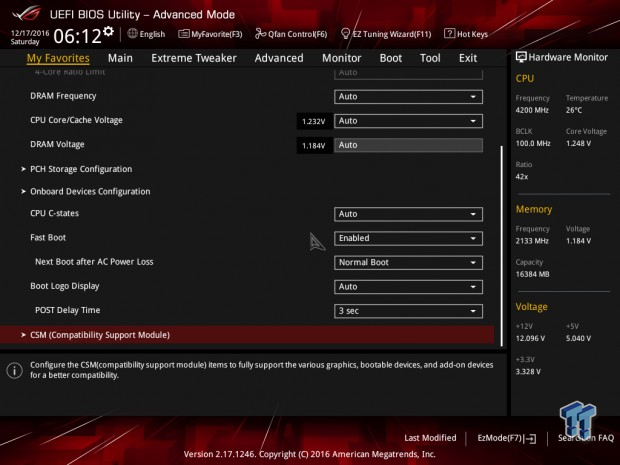Click the settings list scrollbar

(x=502, y=246)
